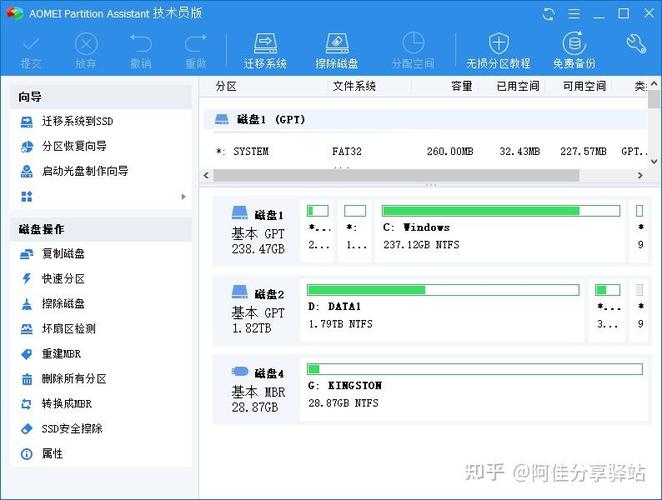Click the 227.57MB free space cell
The height and width of the screenshot is (500, 662).
[x=583, y=151]
